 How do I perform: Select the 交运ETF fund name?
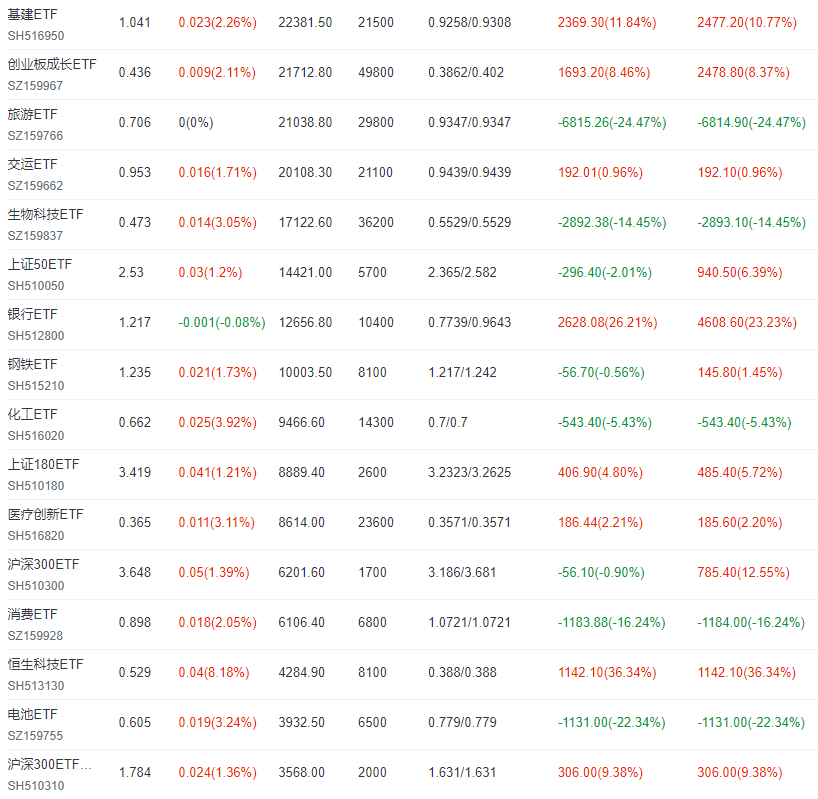click(32, 164)
